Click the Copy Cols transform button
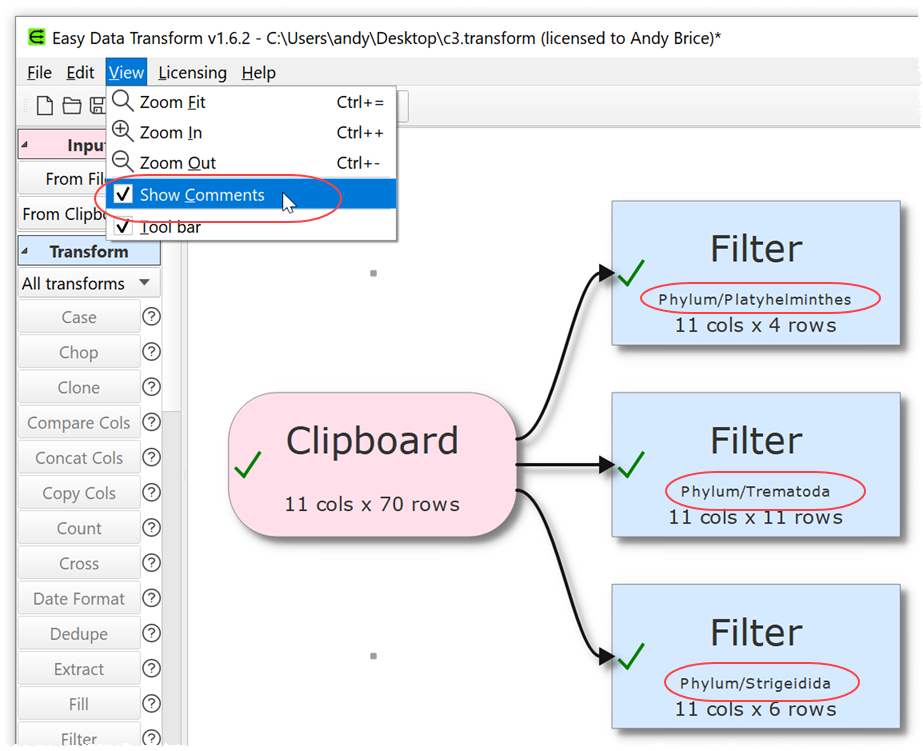The image size is (923, 751). click(x=79, y=493)
